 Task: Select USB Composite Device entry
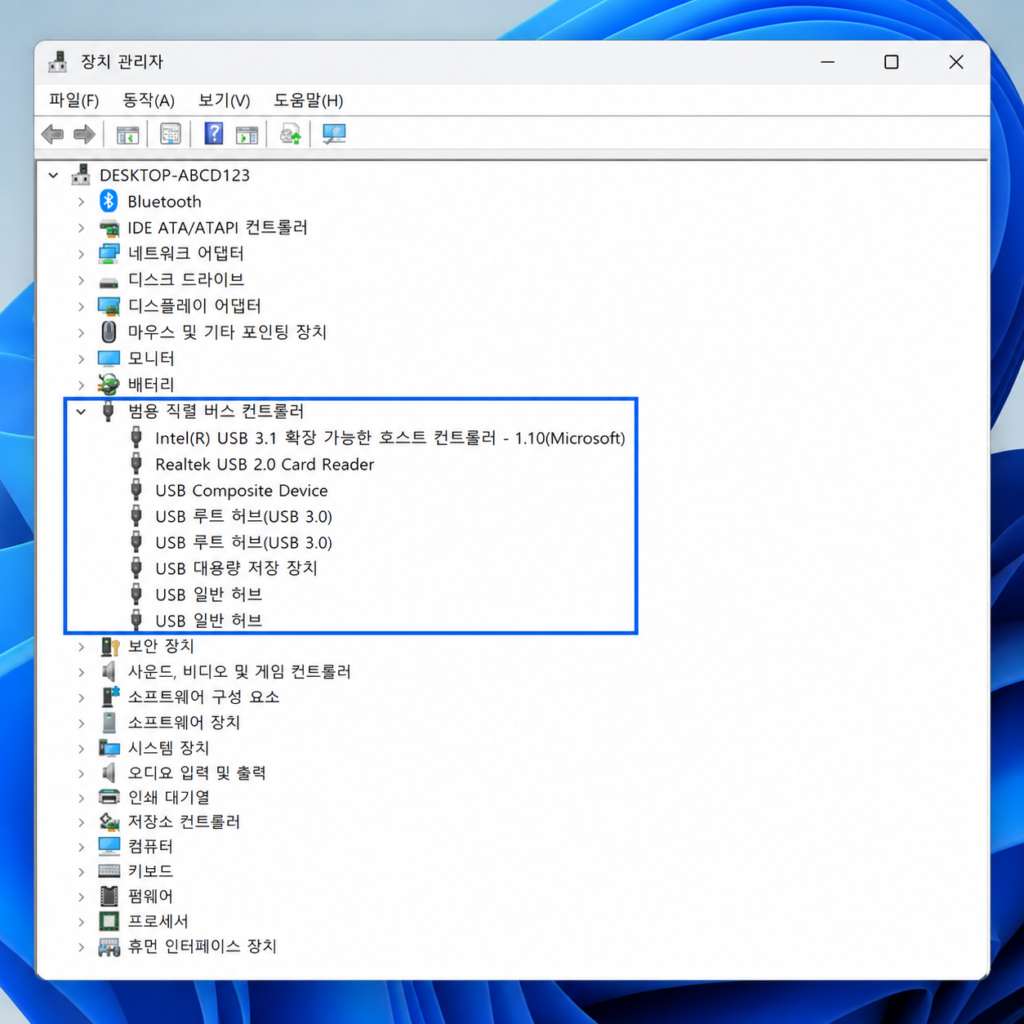(x=241, y=490)
